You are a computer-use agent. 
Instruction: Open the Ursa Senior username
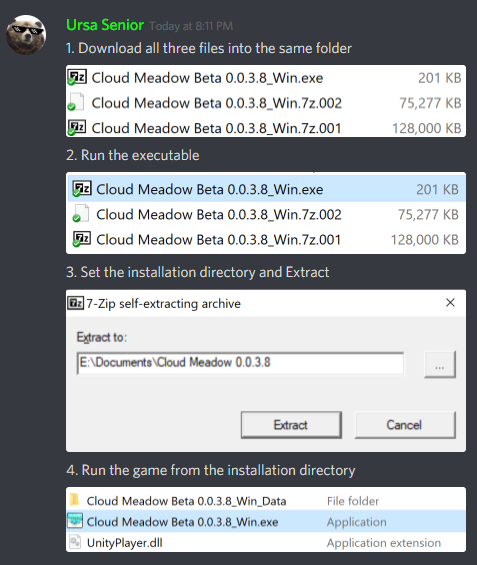click(105, 25)
